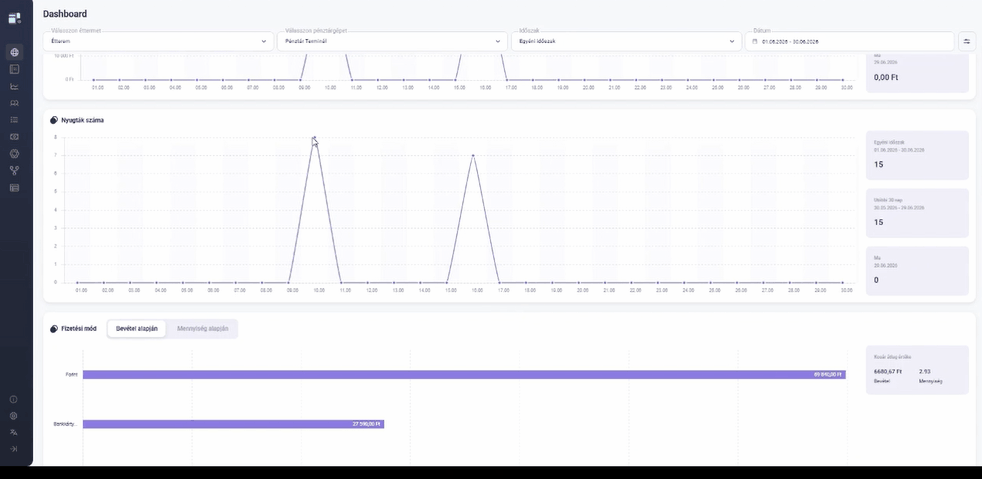Click the filter sliders button beside date

click(x=966, y=41)
